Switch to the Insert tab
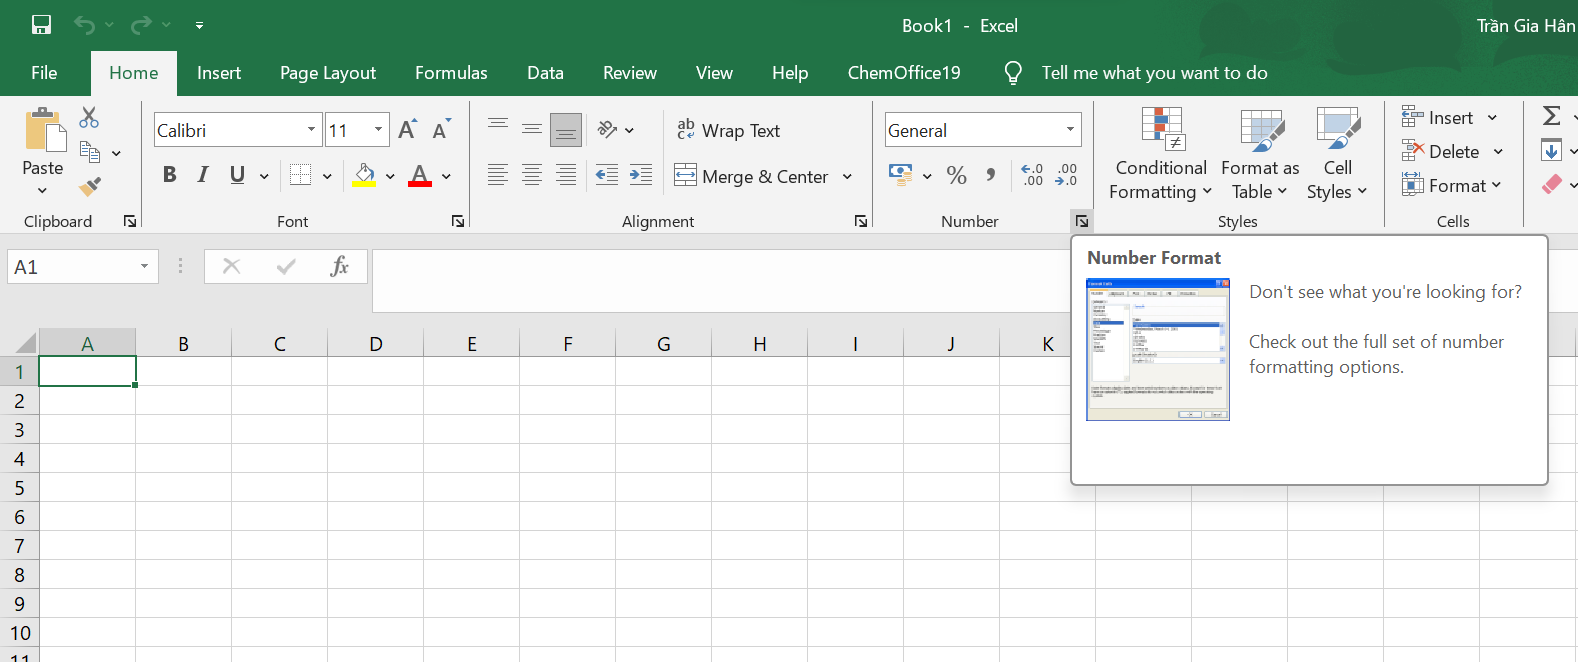The width and height of the screenshot is (1578, 662). 219,73
